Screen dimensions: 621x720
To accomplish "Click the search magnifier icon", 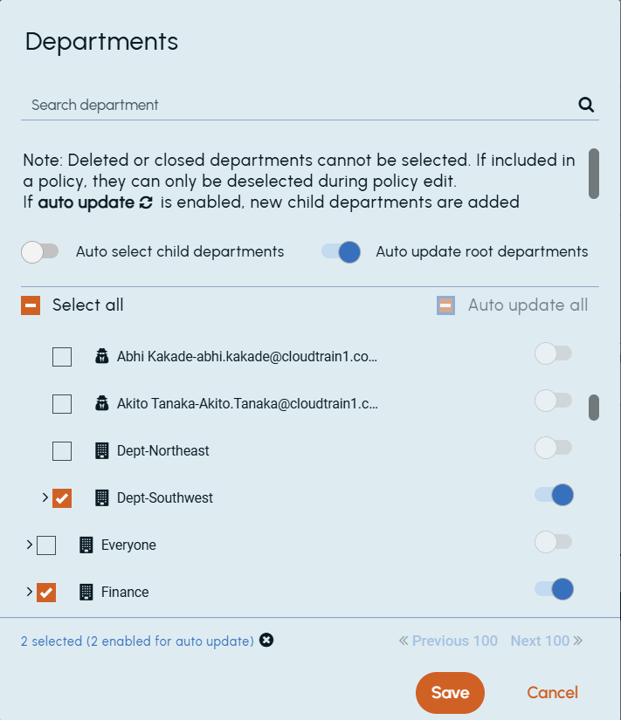I will coord(586,105).
